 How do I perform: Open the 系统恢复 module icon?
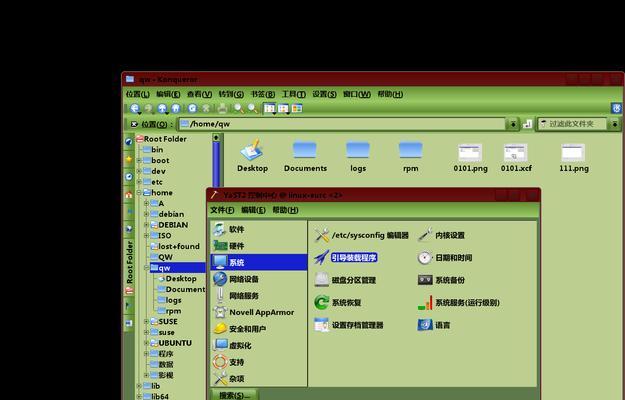pos(322,302)
